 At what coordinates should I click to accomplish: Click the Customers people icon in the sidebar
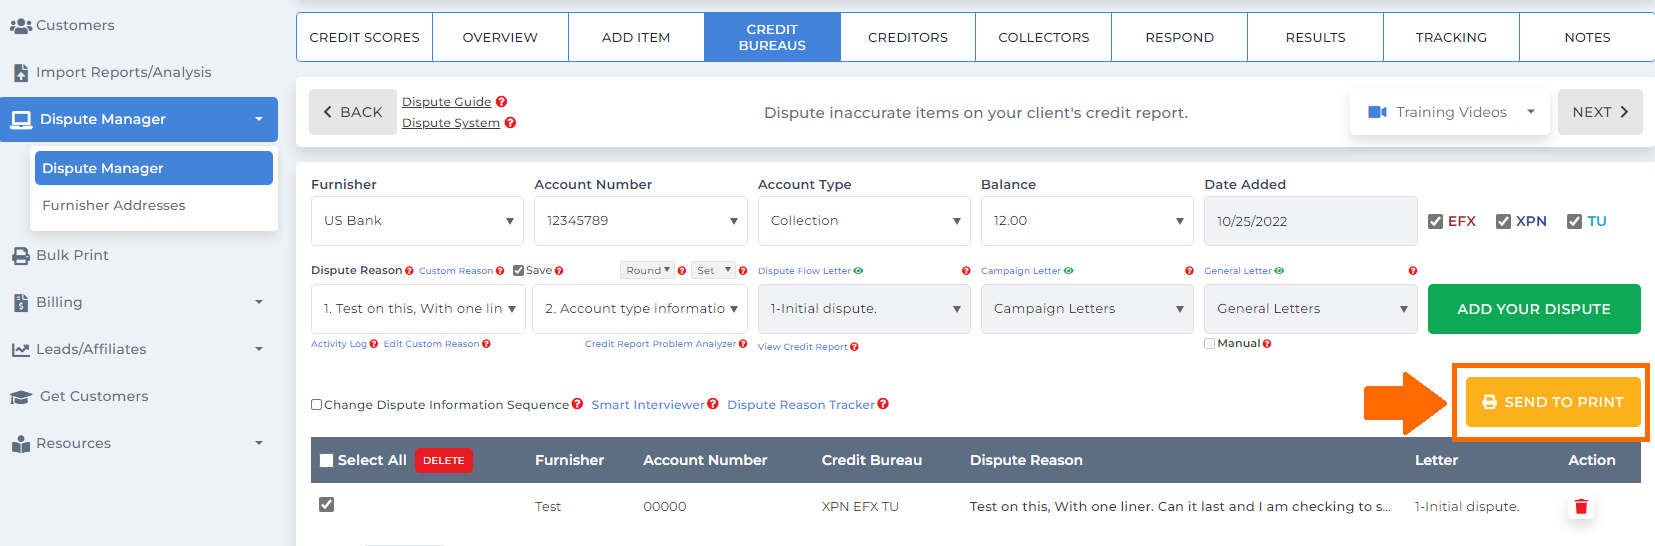click(x=20, y=26)
